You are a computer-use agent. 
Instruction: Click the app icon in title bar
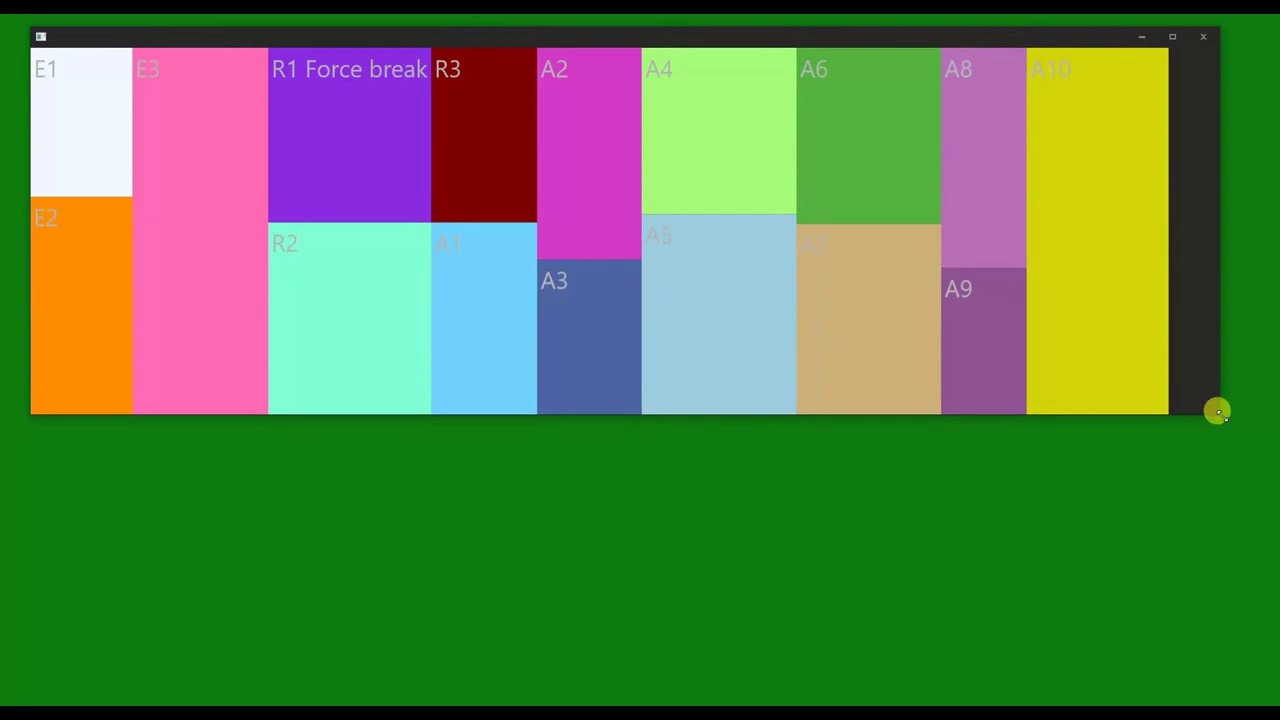(41, 37)
